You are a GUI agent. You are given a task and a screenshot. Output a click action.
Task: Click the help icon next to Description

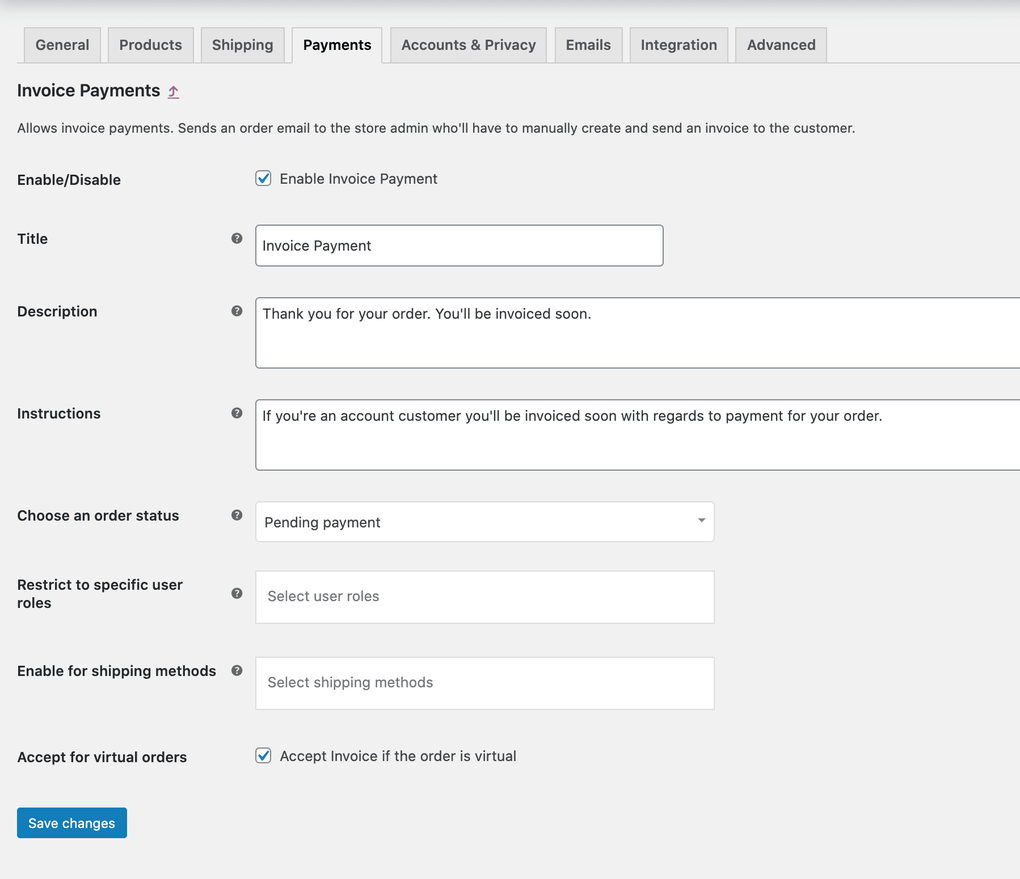[237, 311]
